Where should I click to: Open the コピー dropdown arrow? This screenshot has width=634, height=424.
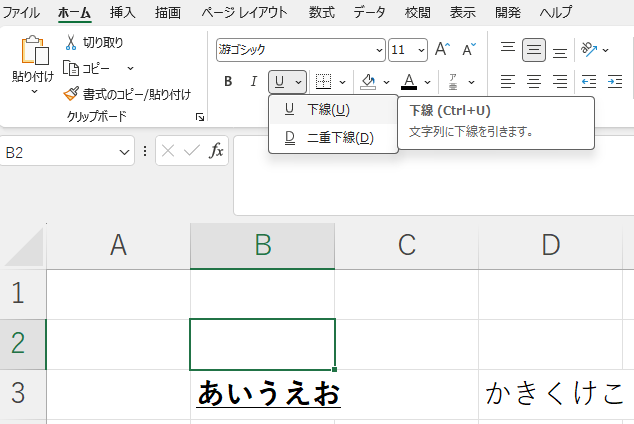click(x=130, y=68)
